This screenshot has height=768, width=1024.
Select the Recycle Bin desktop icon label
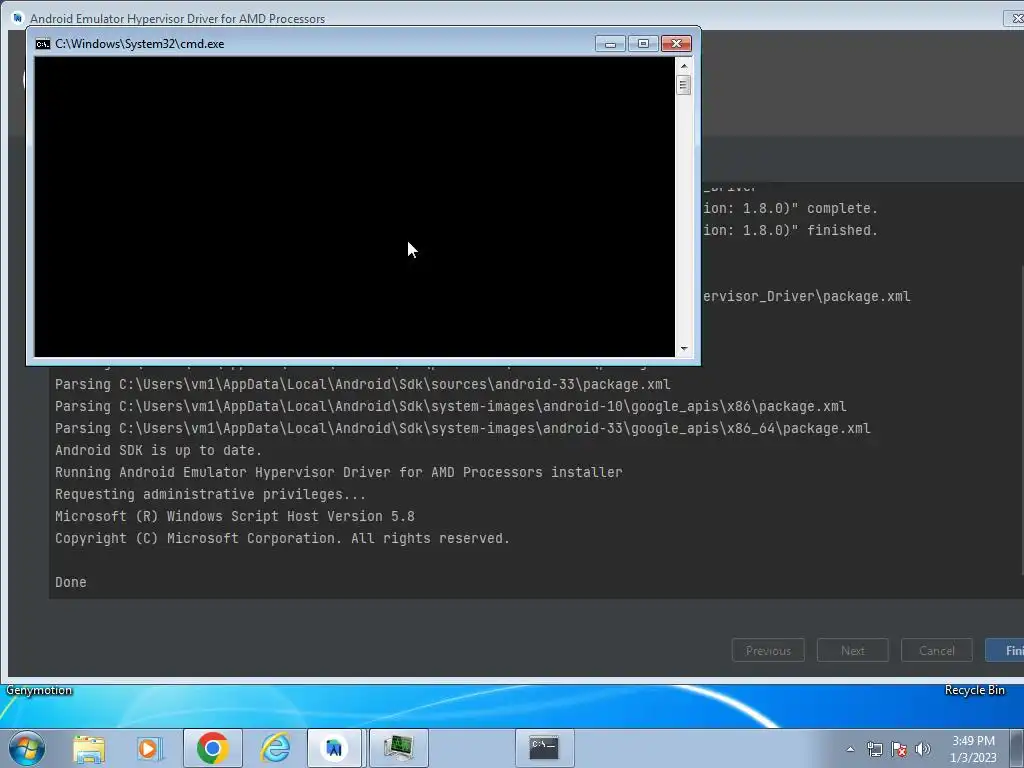pyautogui.click(x=974, y=690)
